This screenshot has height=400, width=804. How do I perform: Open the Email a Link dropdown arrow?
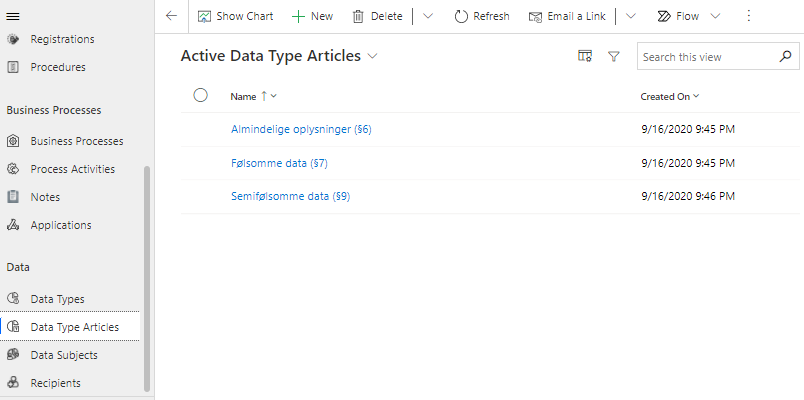pos(630,16)
